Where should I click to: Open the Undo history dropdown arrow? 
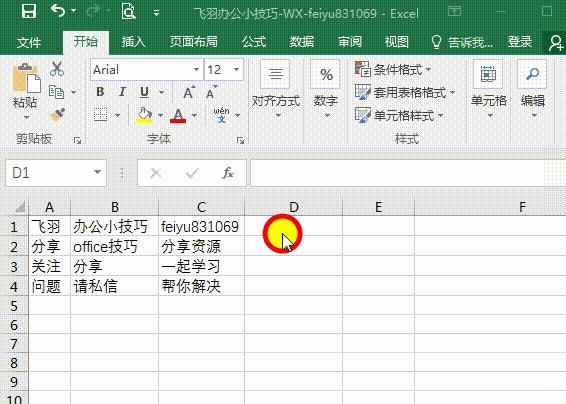(74, 11)
